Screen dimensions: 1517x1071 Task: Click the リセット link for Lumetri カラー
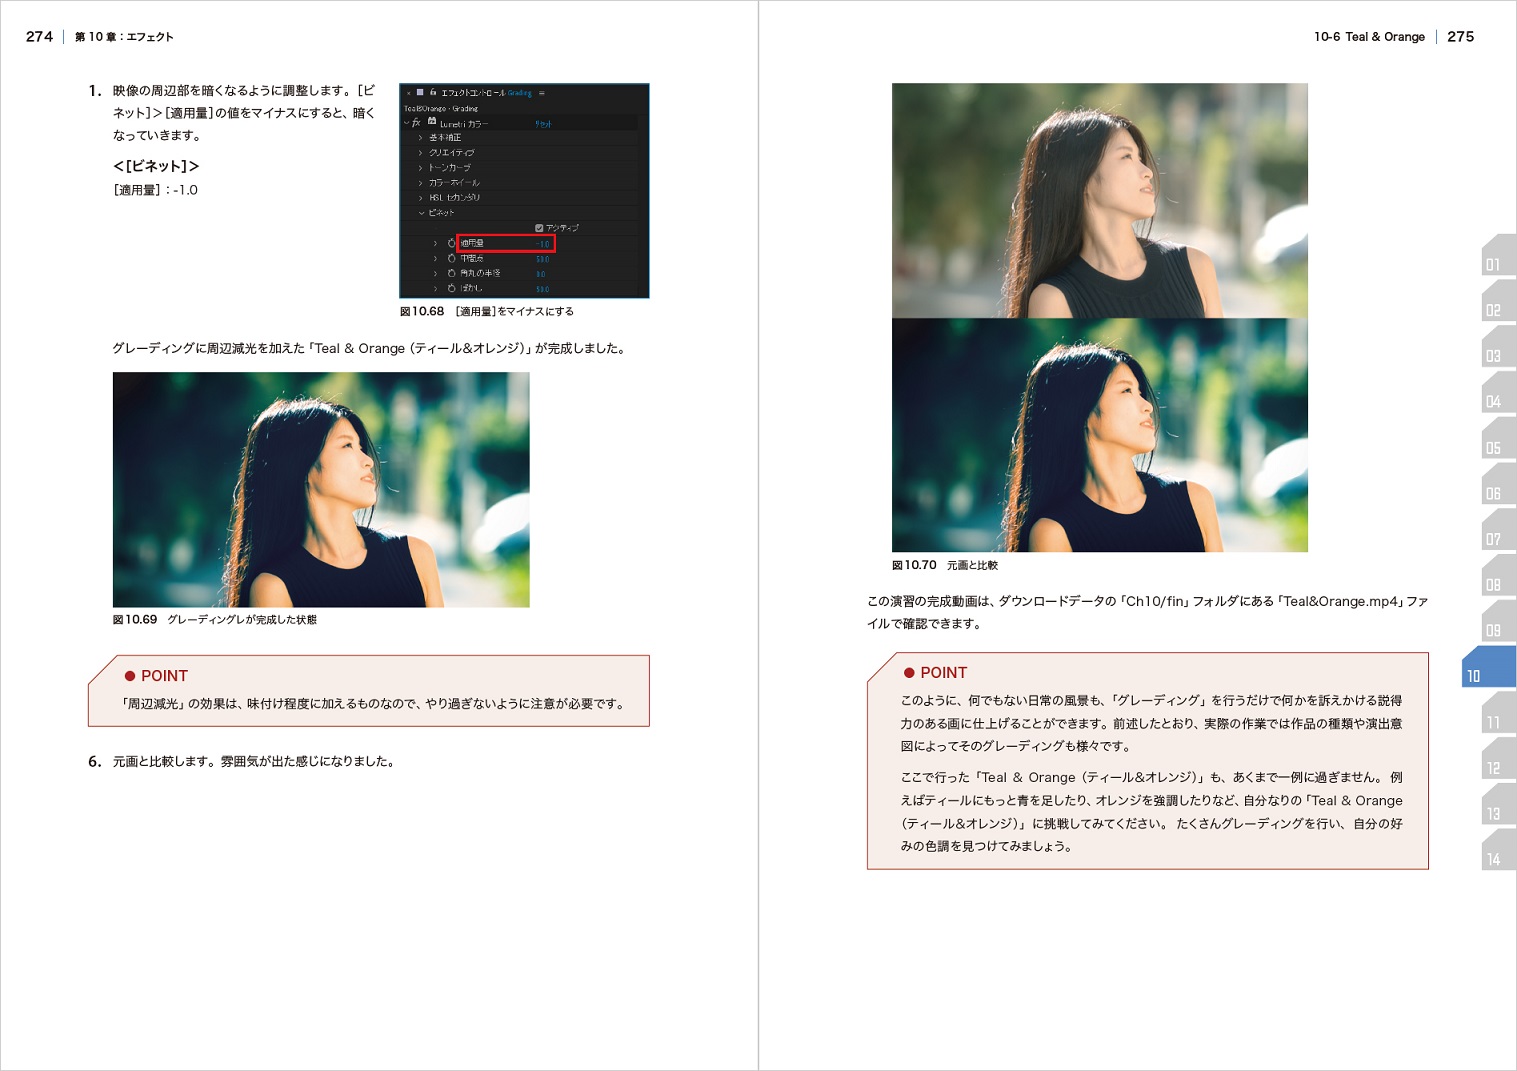[x=543, y=124]
